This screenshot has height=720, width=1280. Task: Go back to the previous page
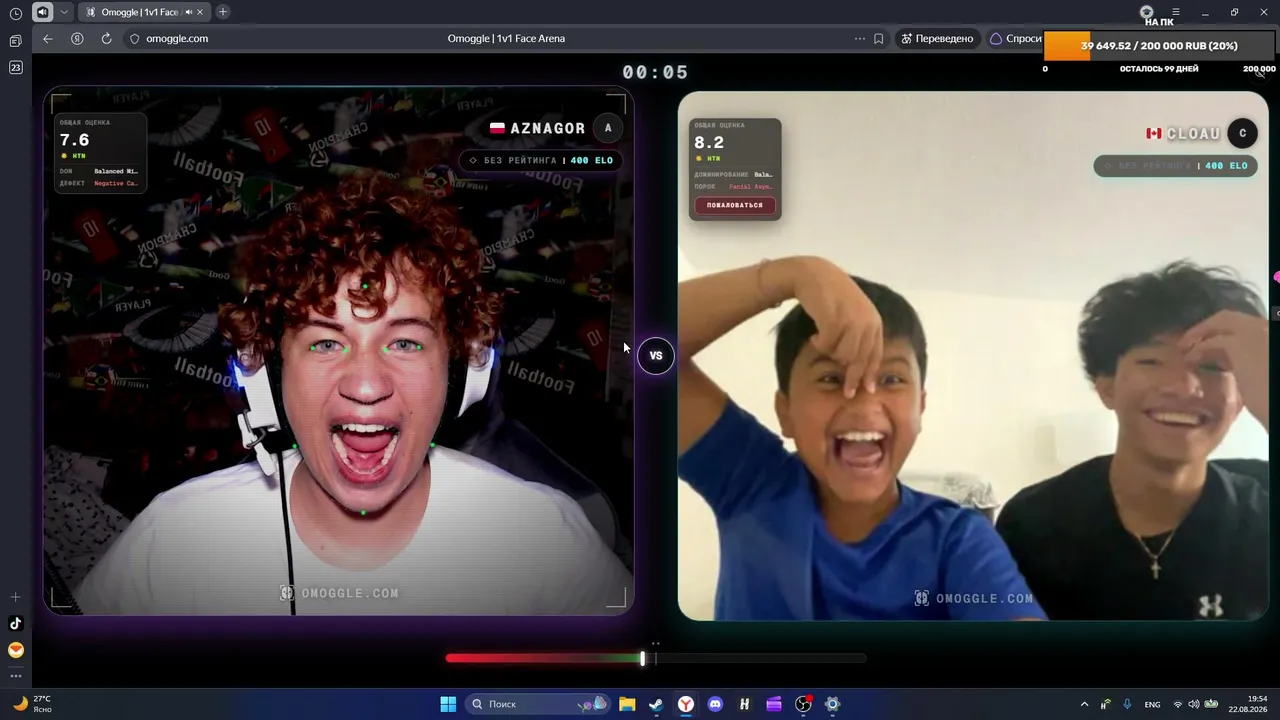pyautogui.click(x=48, y=39)
